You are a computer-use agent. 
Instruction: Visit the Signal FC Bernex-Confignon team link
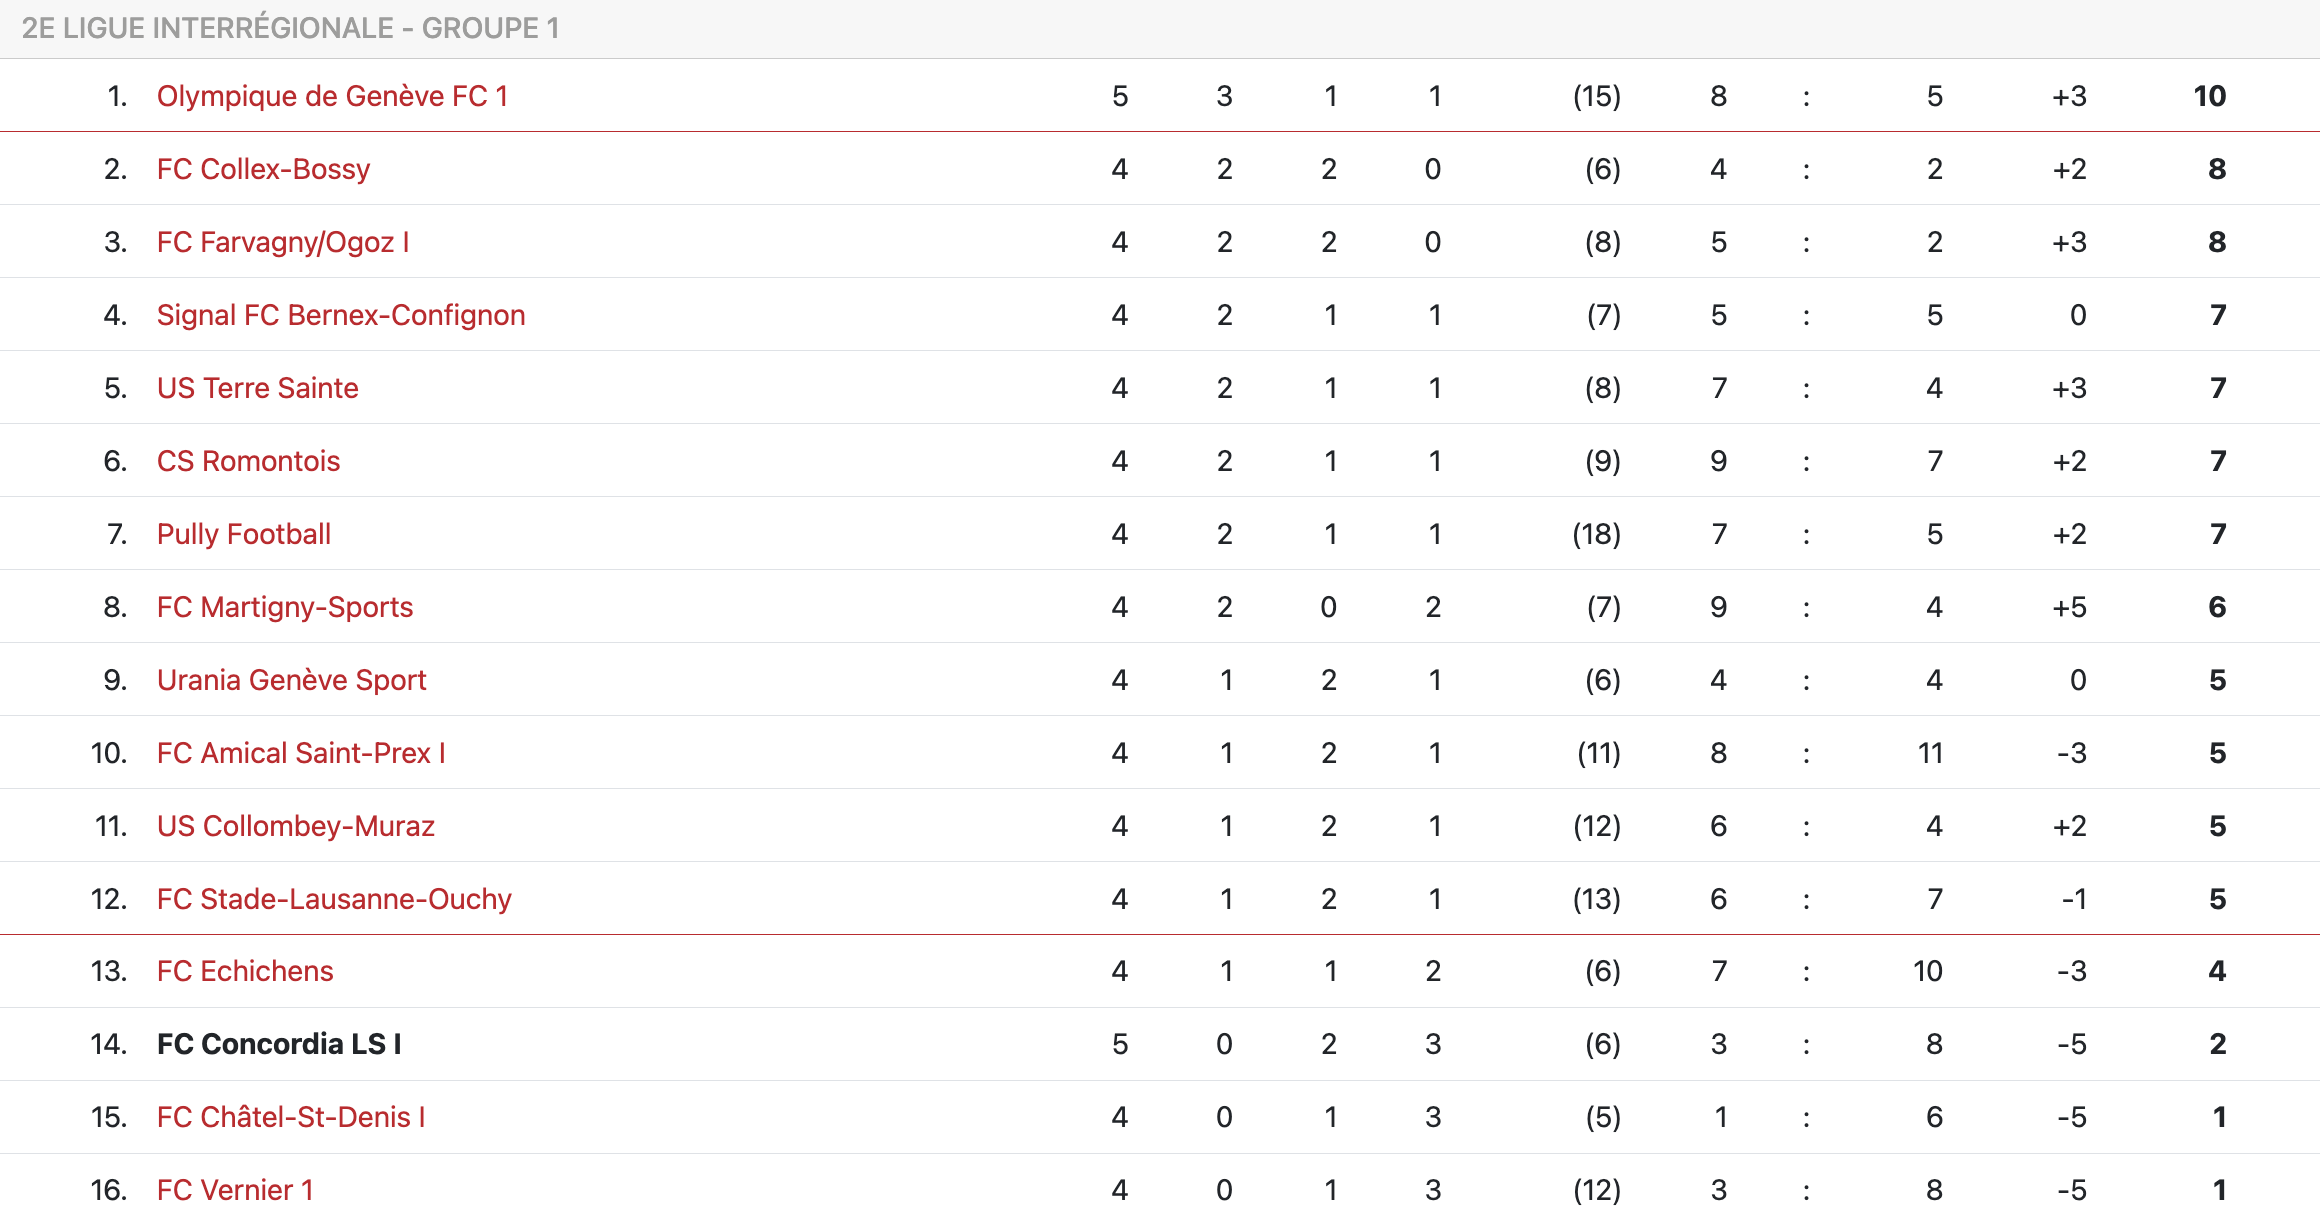click(x=341, y=315)
